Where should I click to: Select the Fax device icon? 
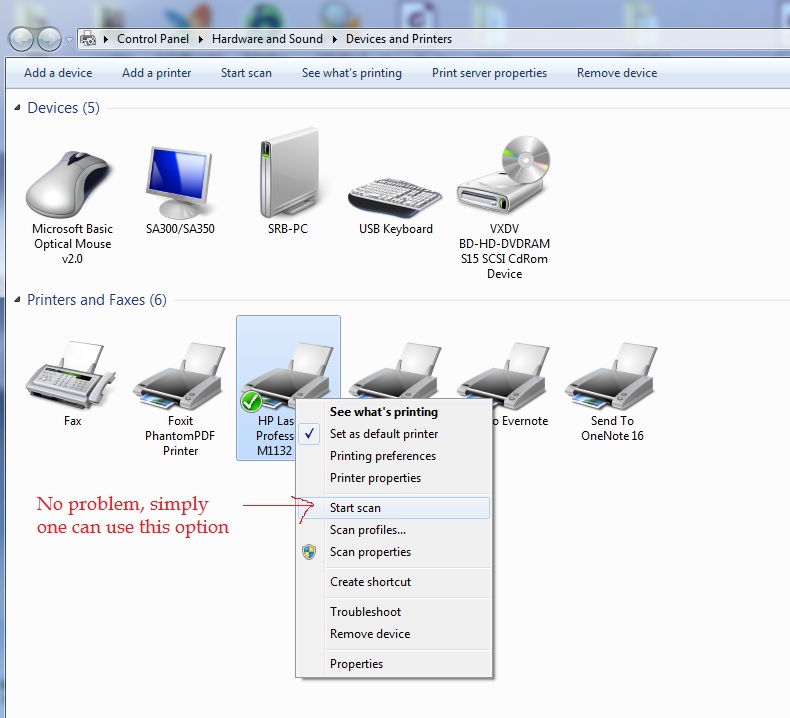click(x=71, y=375)
